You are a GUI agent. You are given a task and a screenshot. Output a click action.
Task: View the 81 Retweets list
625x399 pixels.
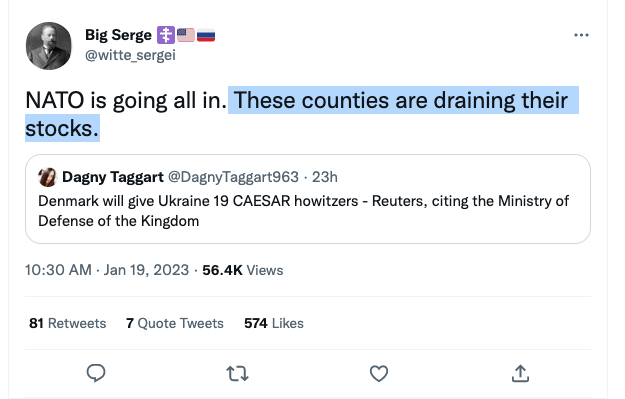coord(68,323)
